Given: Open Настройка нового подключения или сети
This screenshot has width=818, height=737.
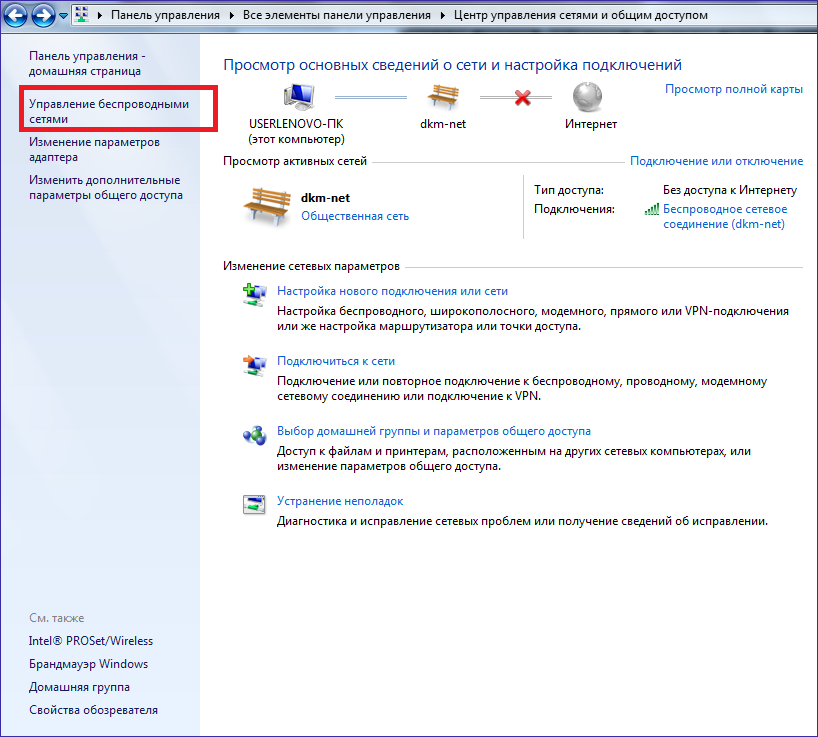Looking at the screenshot, I should (392, 291).
